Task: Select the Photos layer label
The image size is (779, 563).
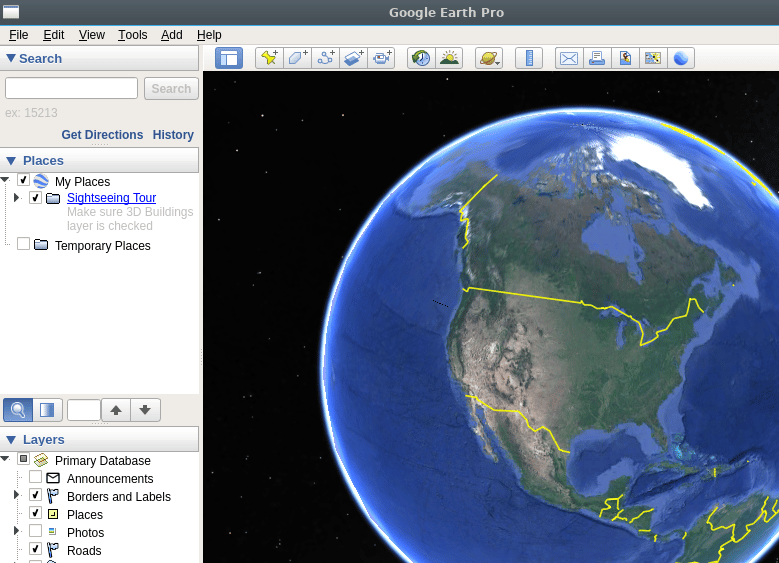Action: pos(85,533)
